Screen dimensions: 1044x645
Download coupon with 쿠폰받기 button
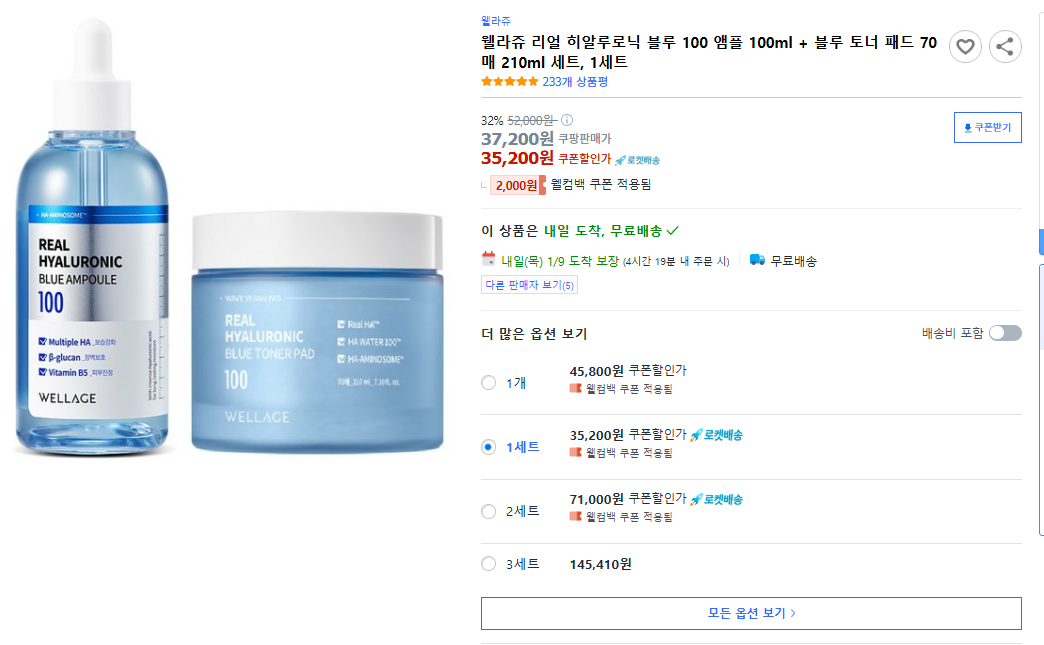[x=987, y=127]
